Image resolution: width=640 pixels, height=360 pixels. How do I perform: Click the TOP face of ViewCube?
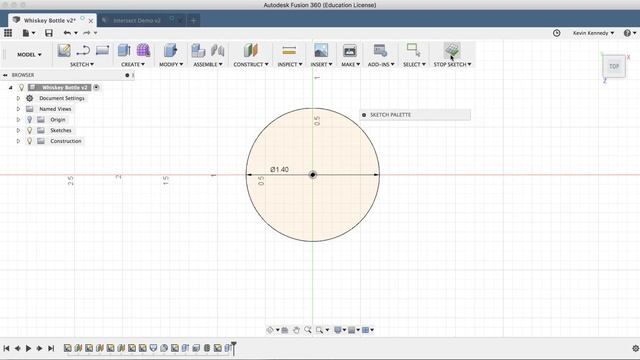coord(614,66)
